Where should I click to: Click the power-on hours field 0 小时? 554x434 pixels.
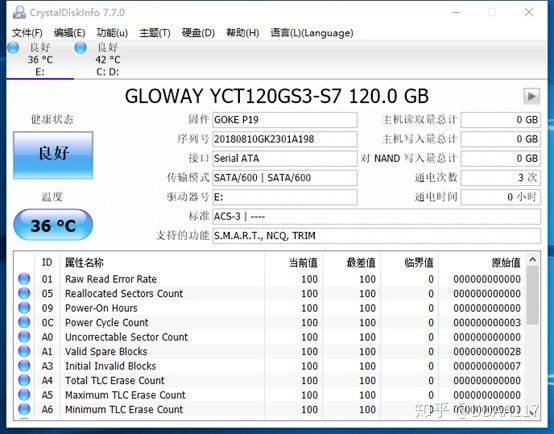click(501, 197)
